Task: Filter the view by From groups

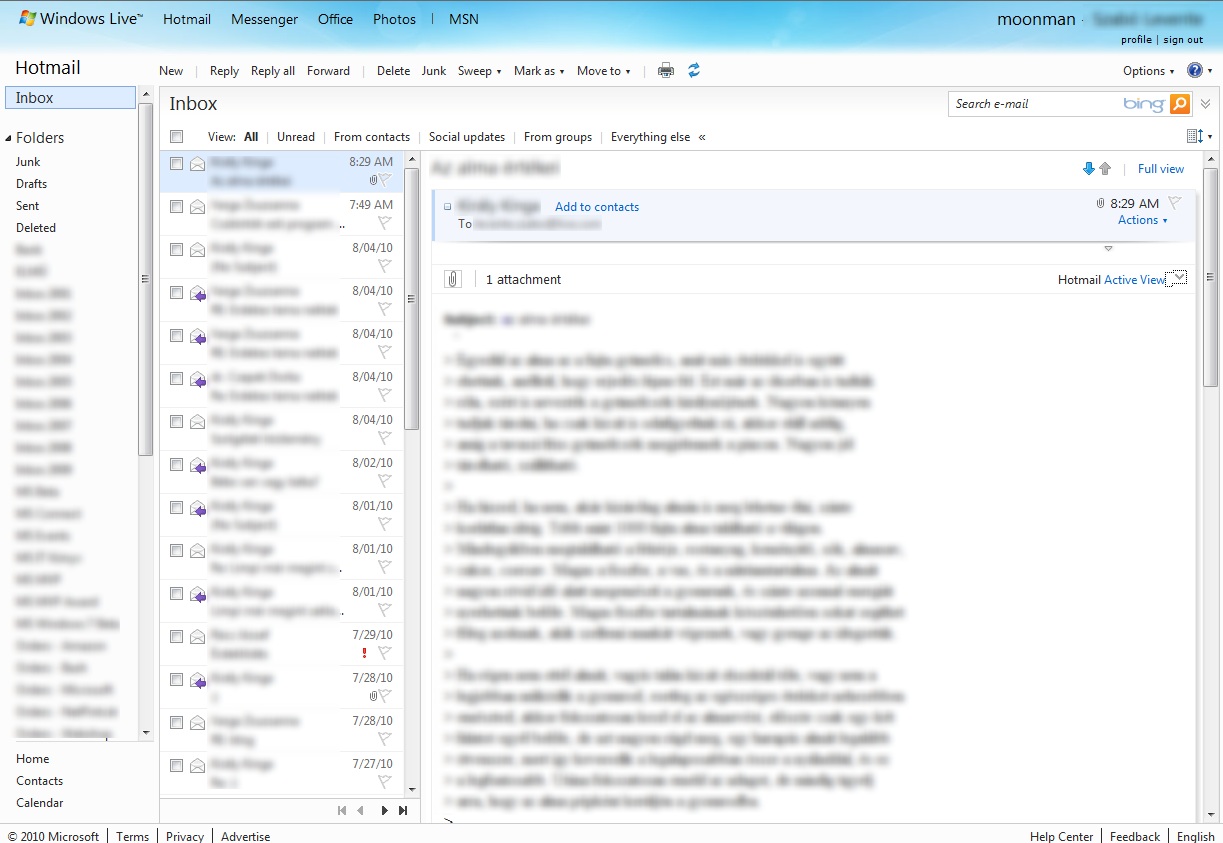Action: pos(558,137)
